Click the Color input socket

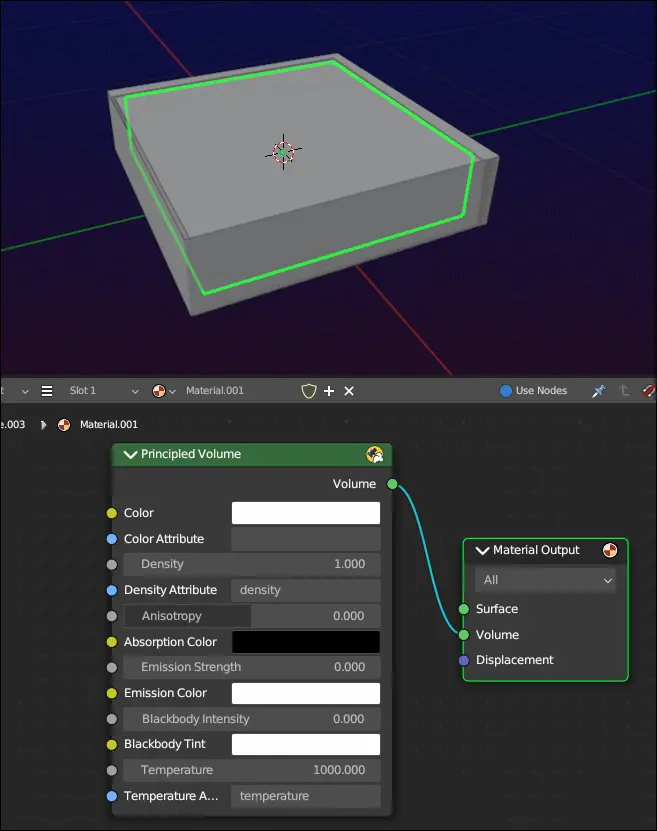click(x=111, y=513)
